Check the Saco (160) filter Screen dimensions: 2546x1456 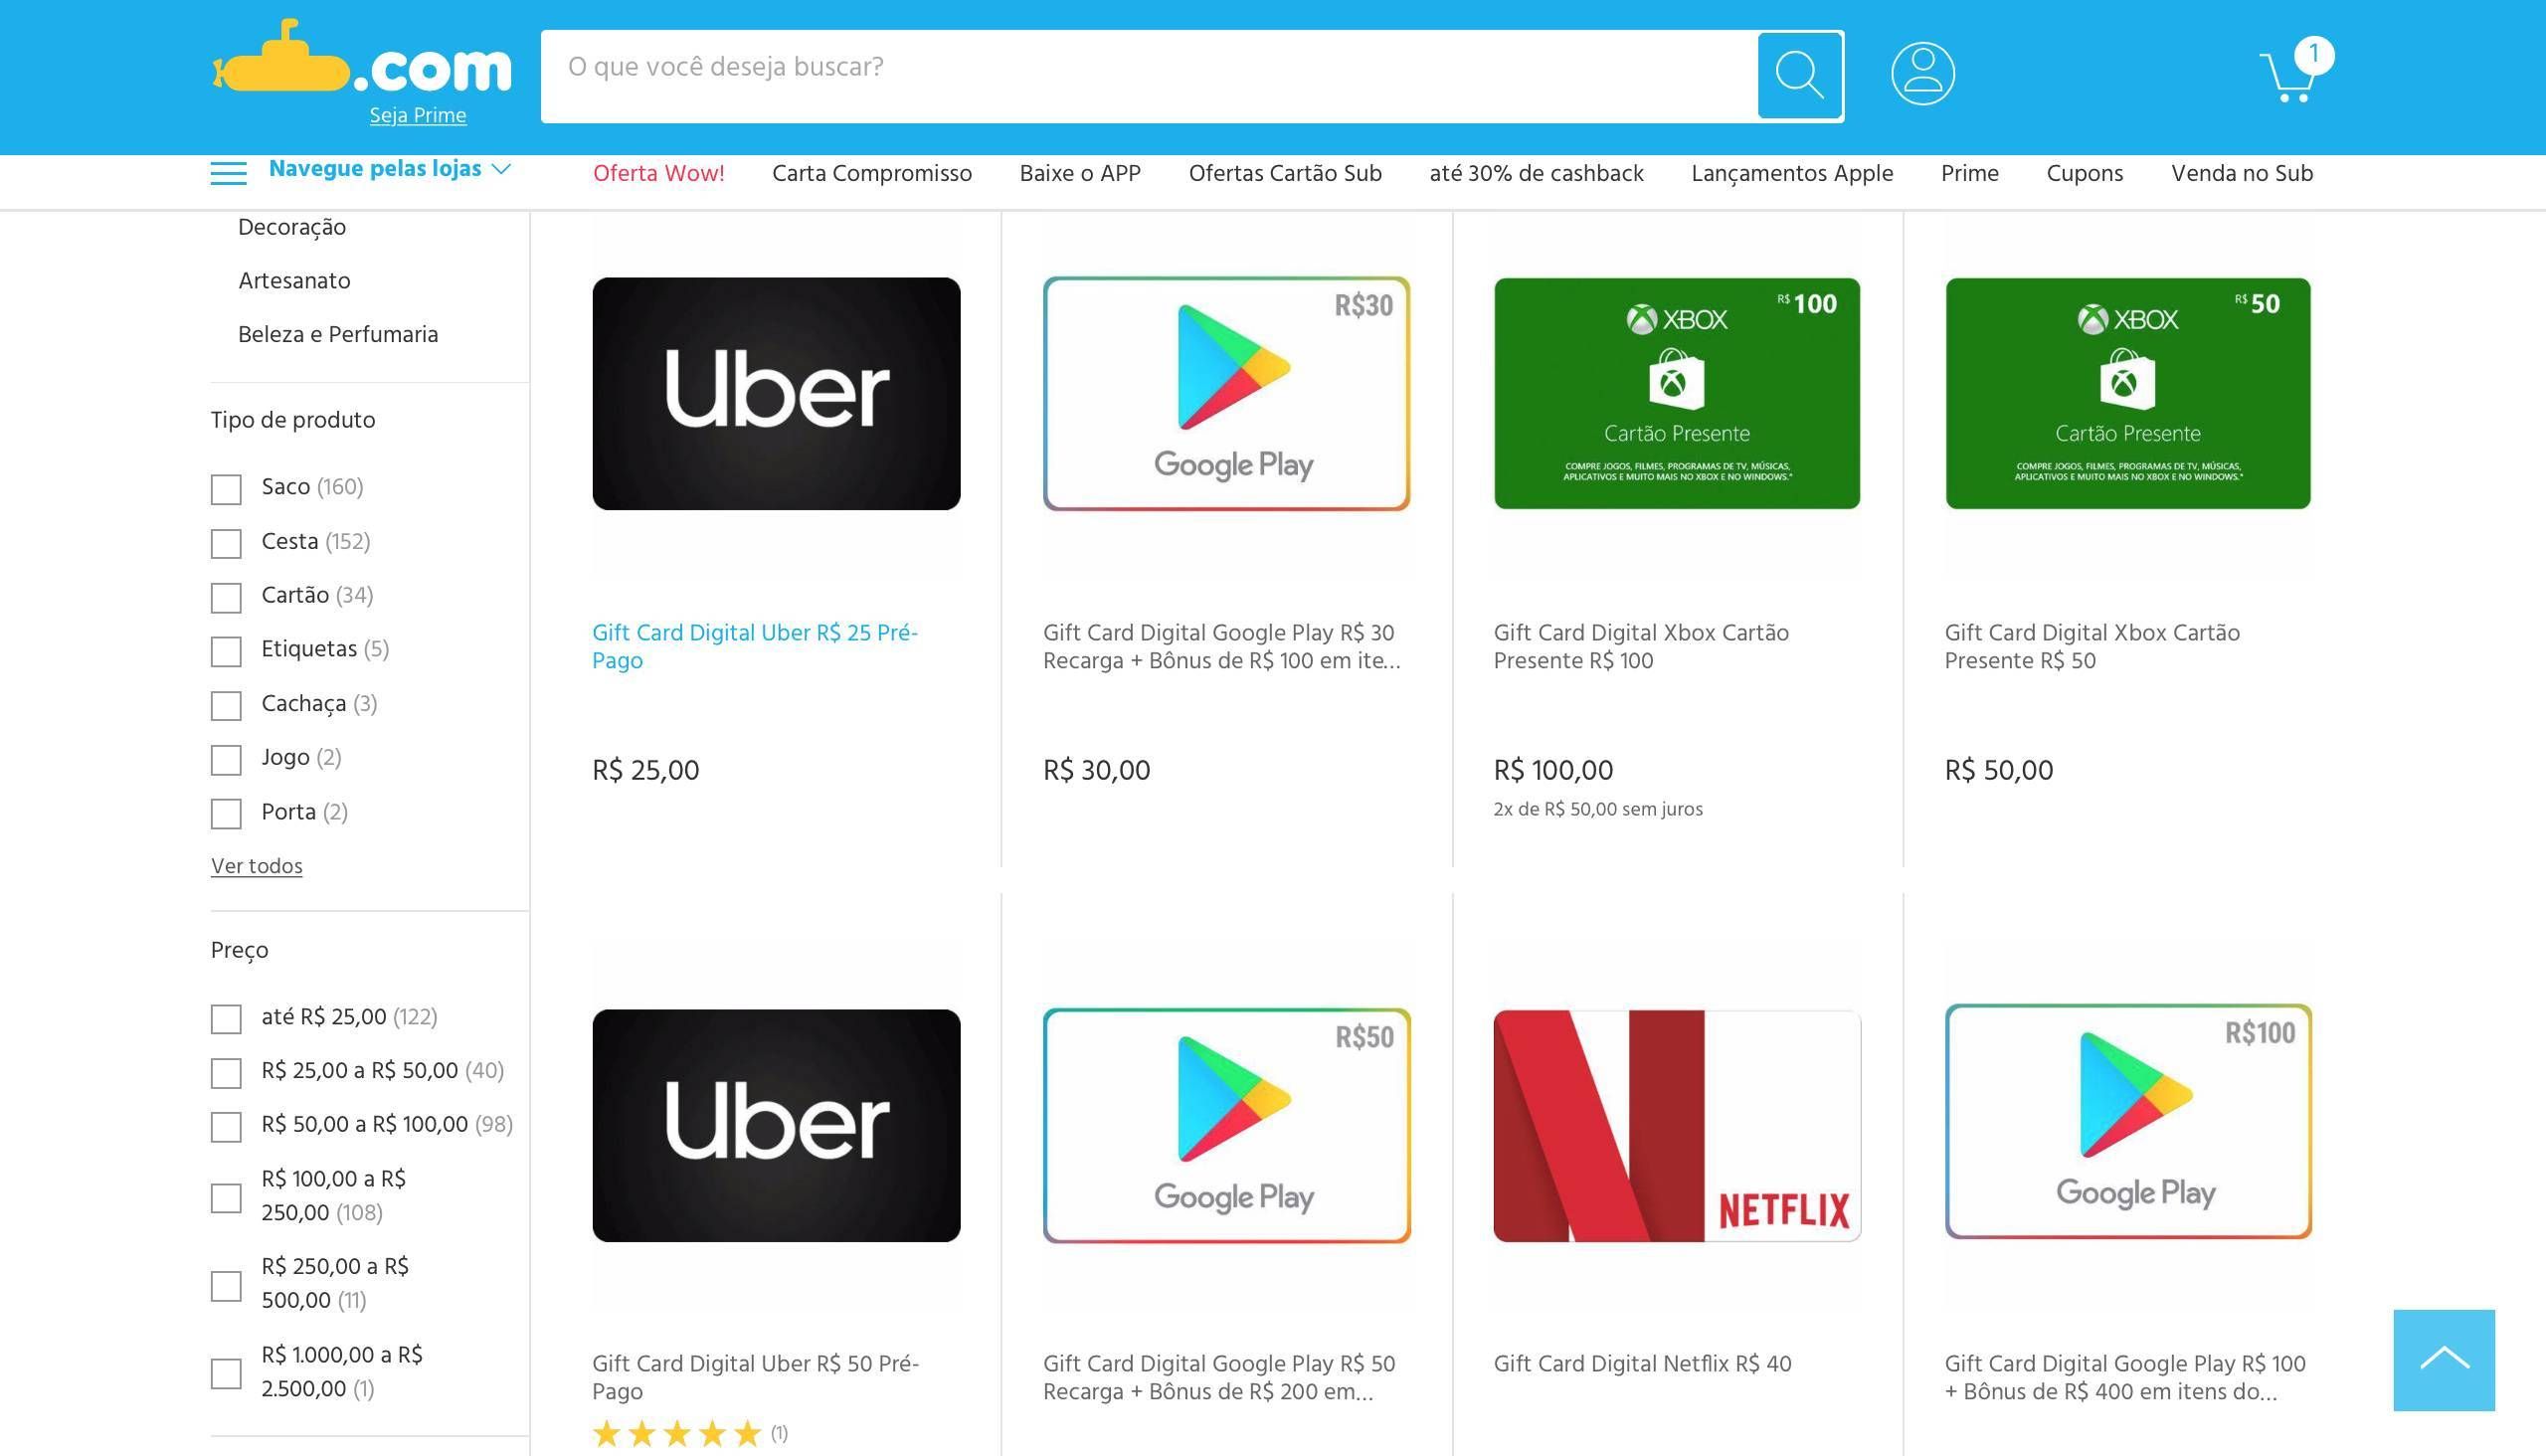[x=226, y=489]
